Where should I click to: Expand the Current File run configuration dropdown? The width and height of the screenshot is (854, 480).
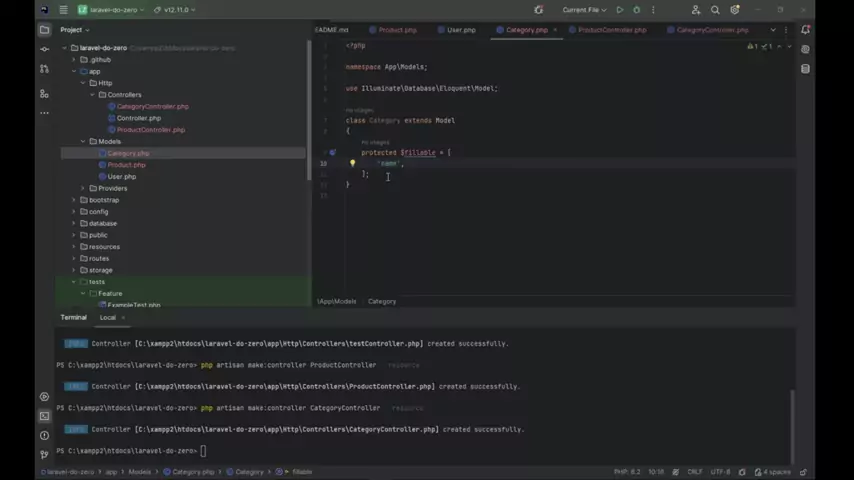(x=585, y=10)
